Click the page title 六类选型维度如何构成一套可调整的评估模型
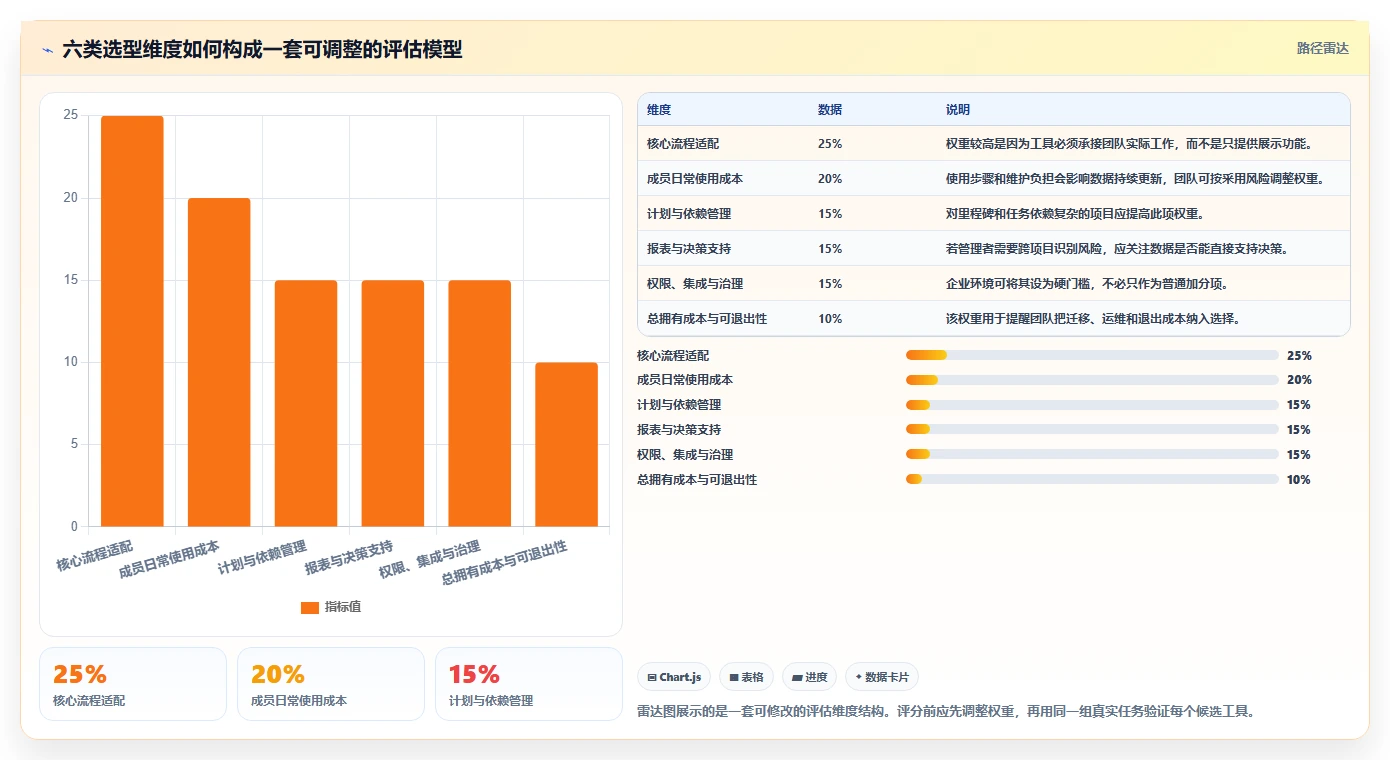This screenshot has height=760, width=1390. tap(262, 49)
